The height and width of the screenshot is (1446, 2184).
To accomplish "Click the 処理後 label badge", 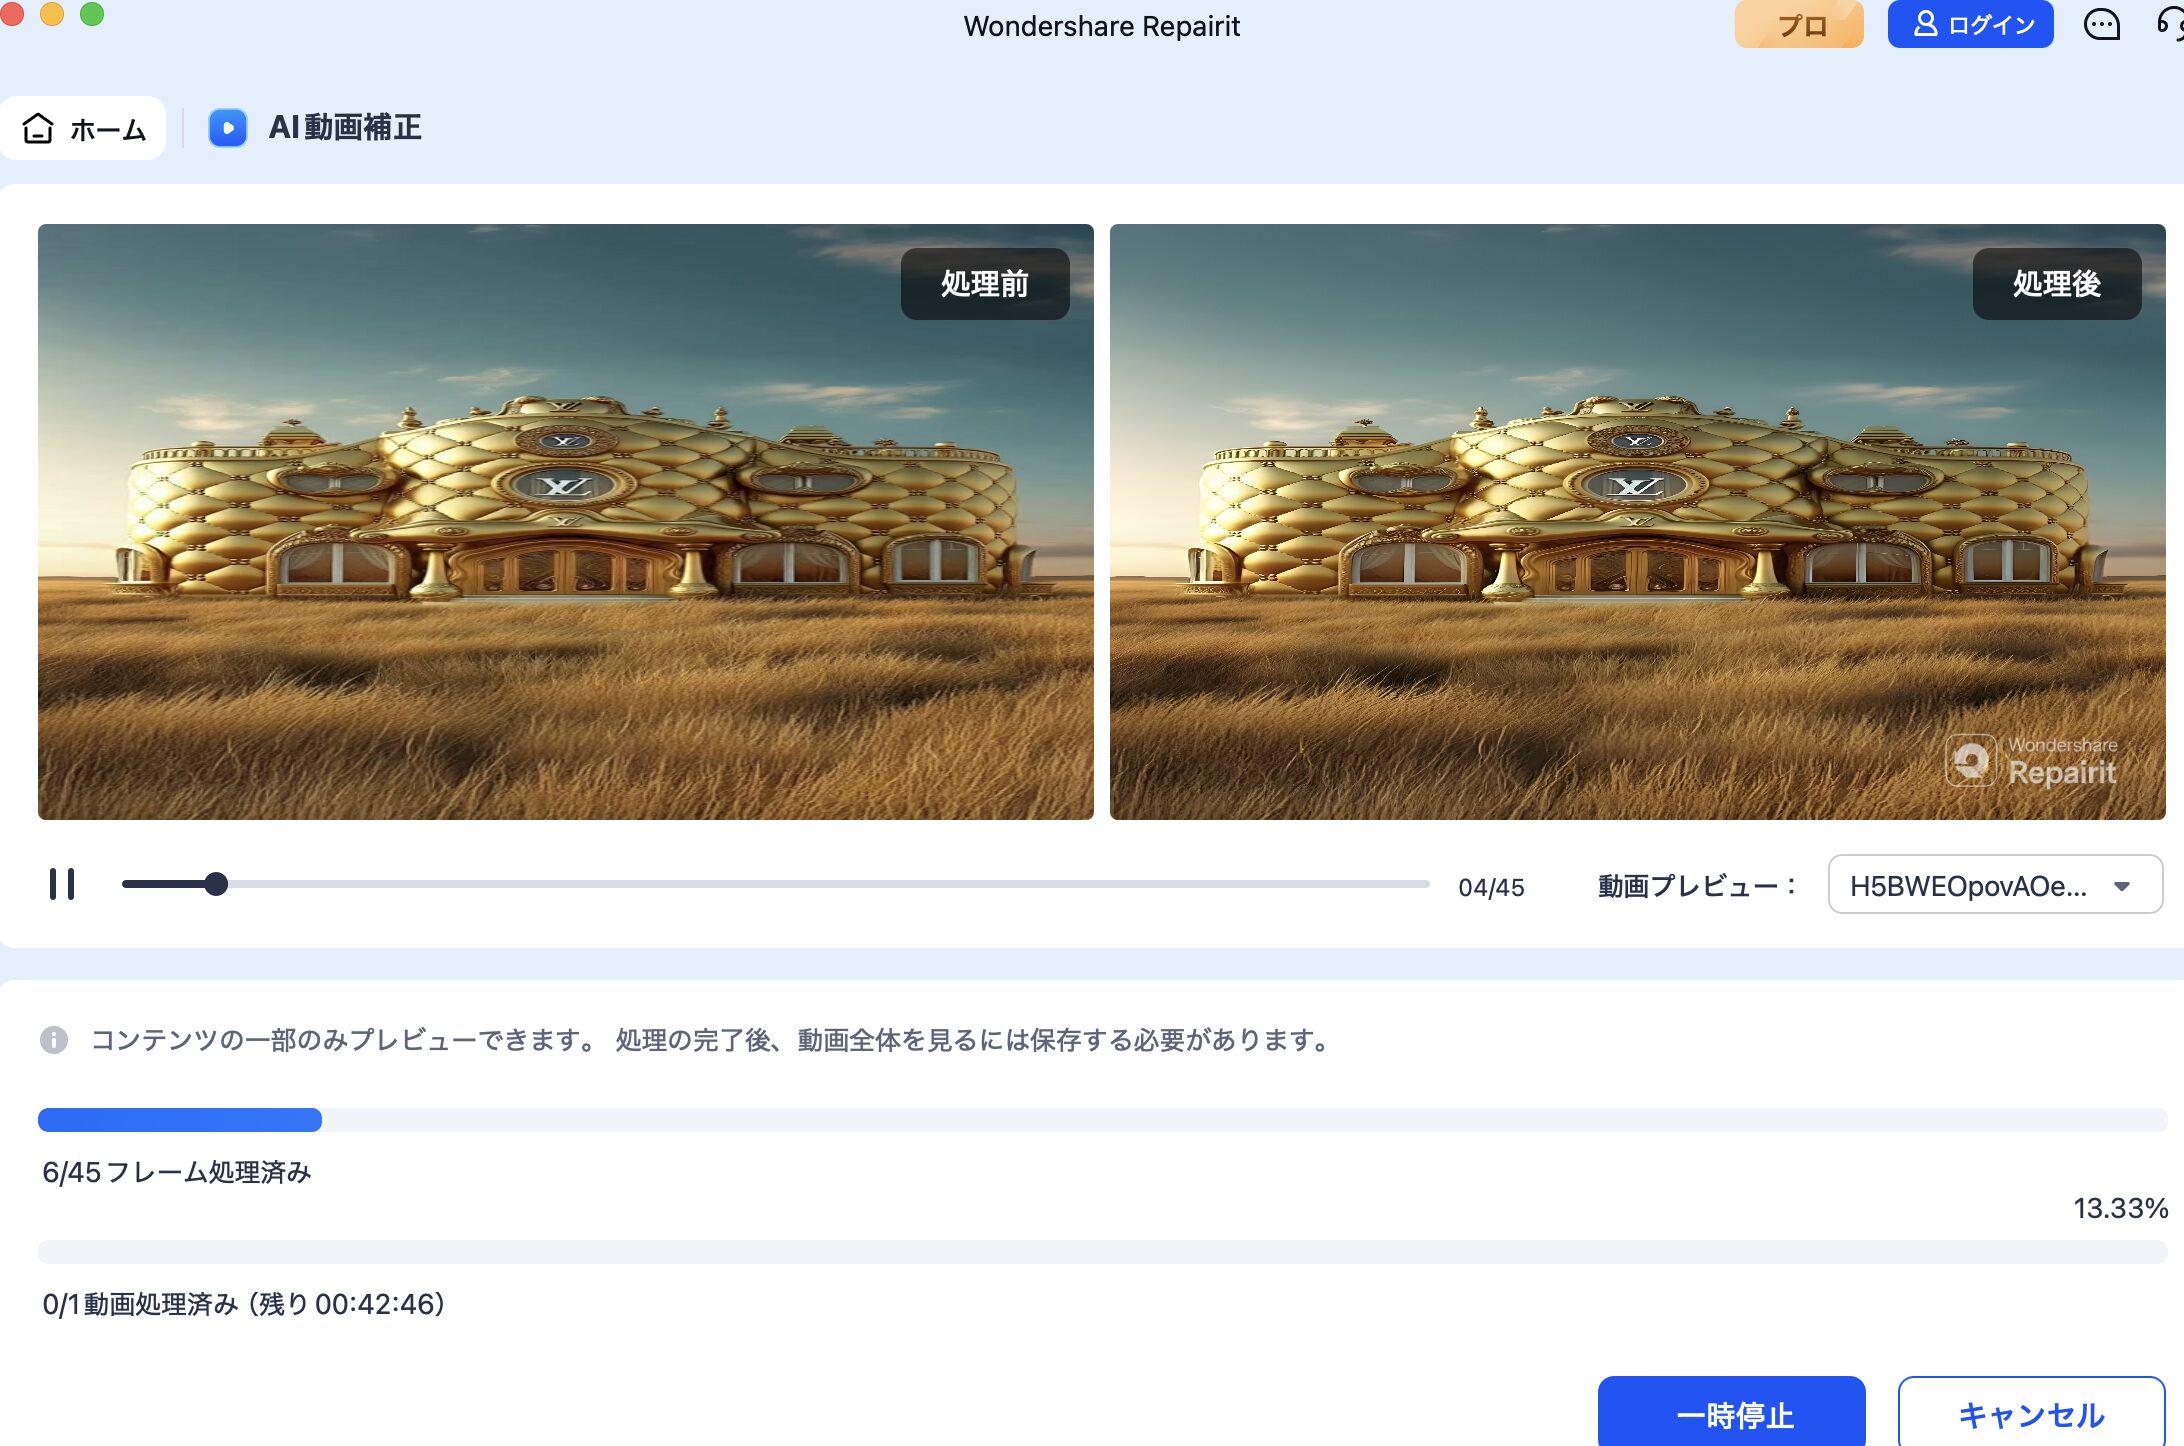I will (x=2057, y=284).
